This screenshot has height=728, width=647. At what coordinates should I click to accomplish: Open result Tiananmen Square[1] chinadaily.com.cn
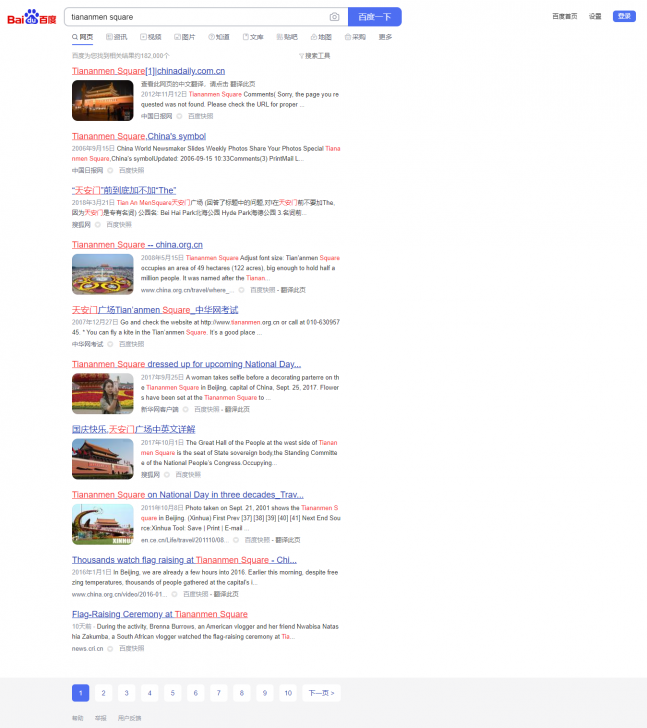149,71
